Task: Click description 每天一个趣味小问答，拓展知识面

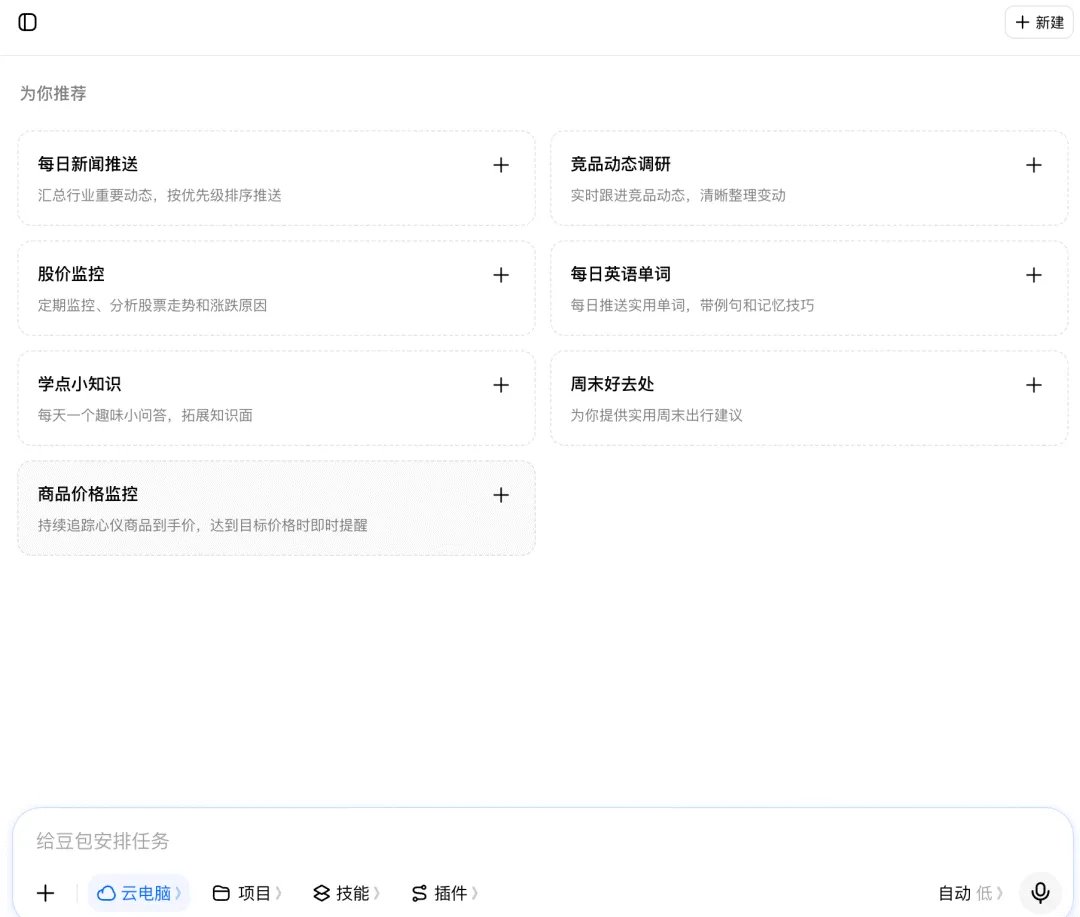Action: pyautogui.click(x=145, y=415)
